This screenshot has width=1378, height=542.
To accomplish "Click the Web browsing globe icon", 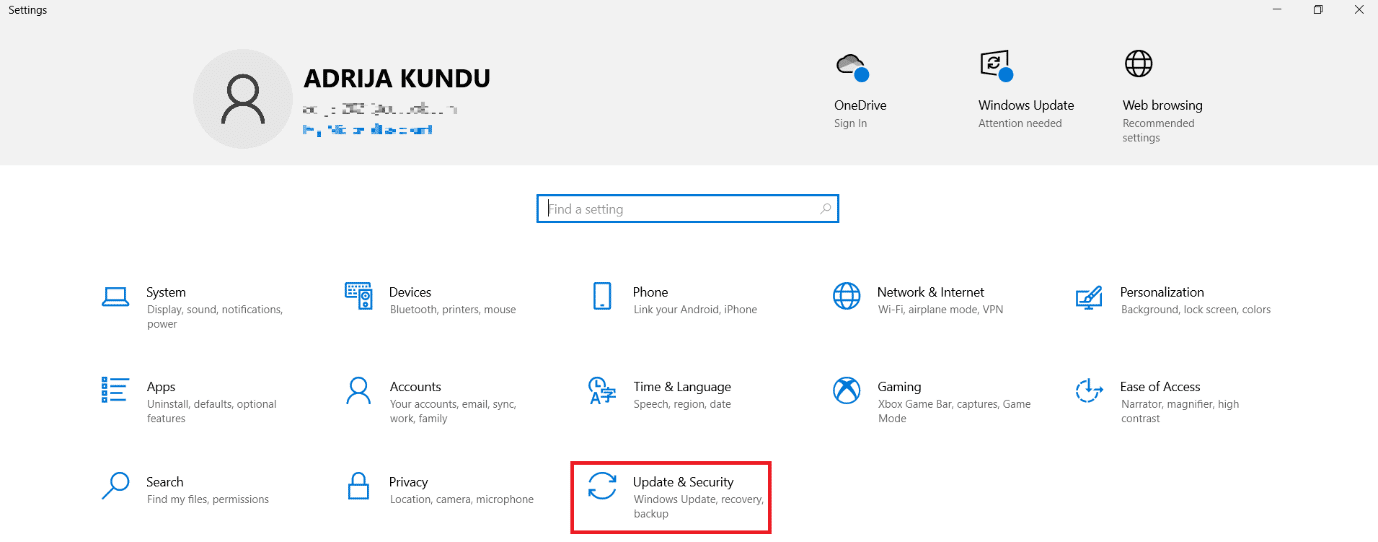I will [x=1139, y=64].
